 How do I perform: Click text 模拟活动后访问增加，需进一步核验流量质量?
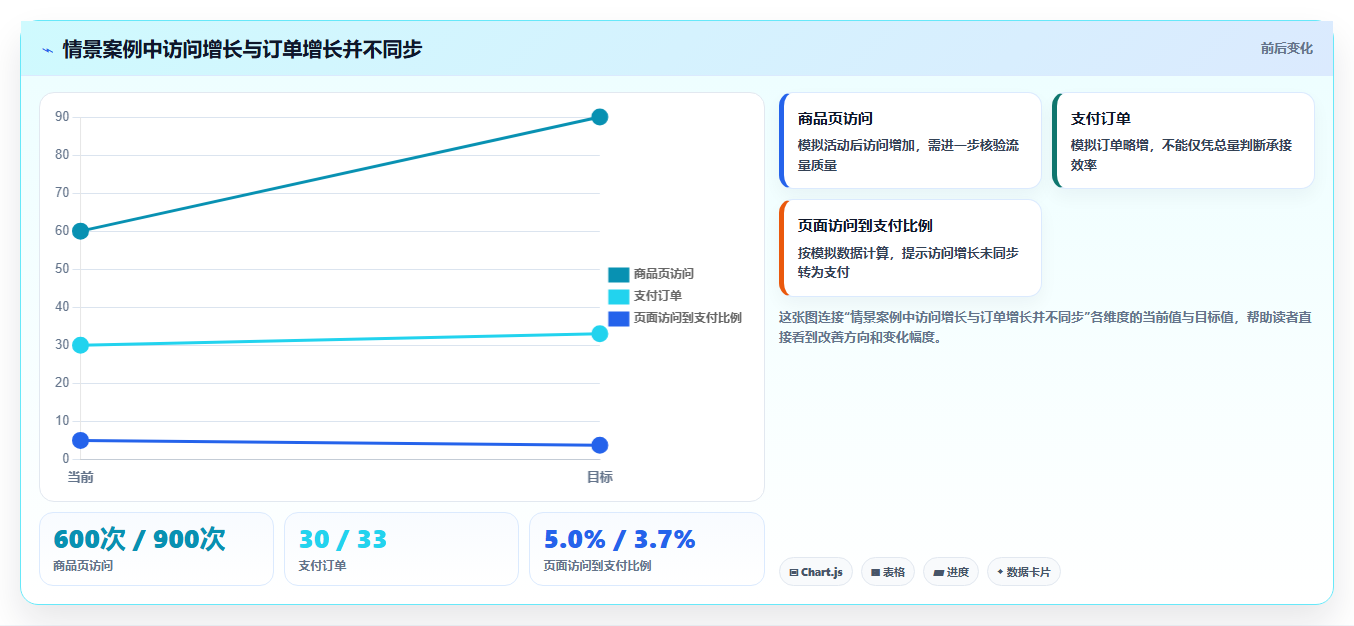[908, 155]
